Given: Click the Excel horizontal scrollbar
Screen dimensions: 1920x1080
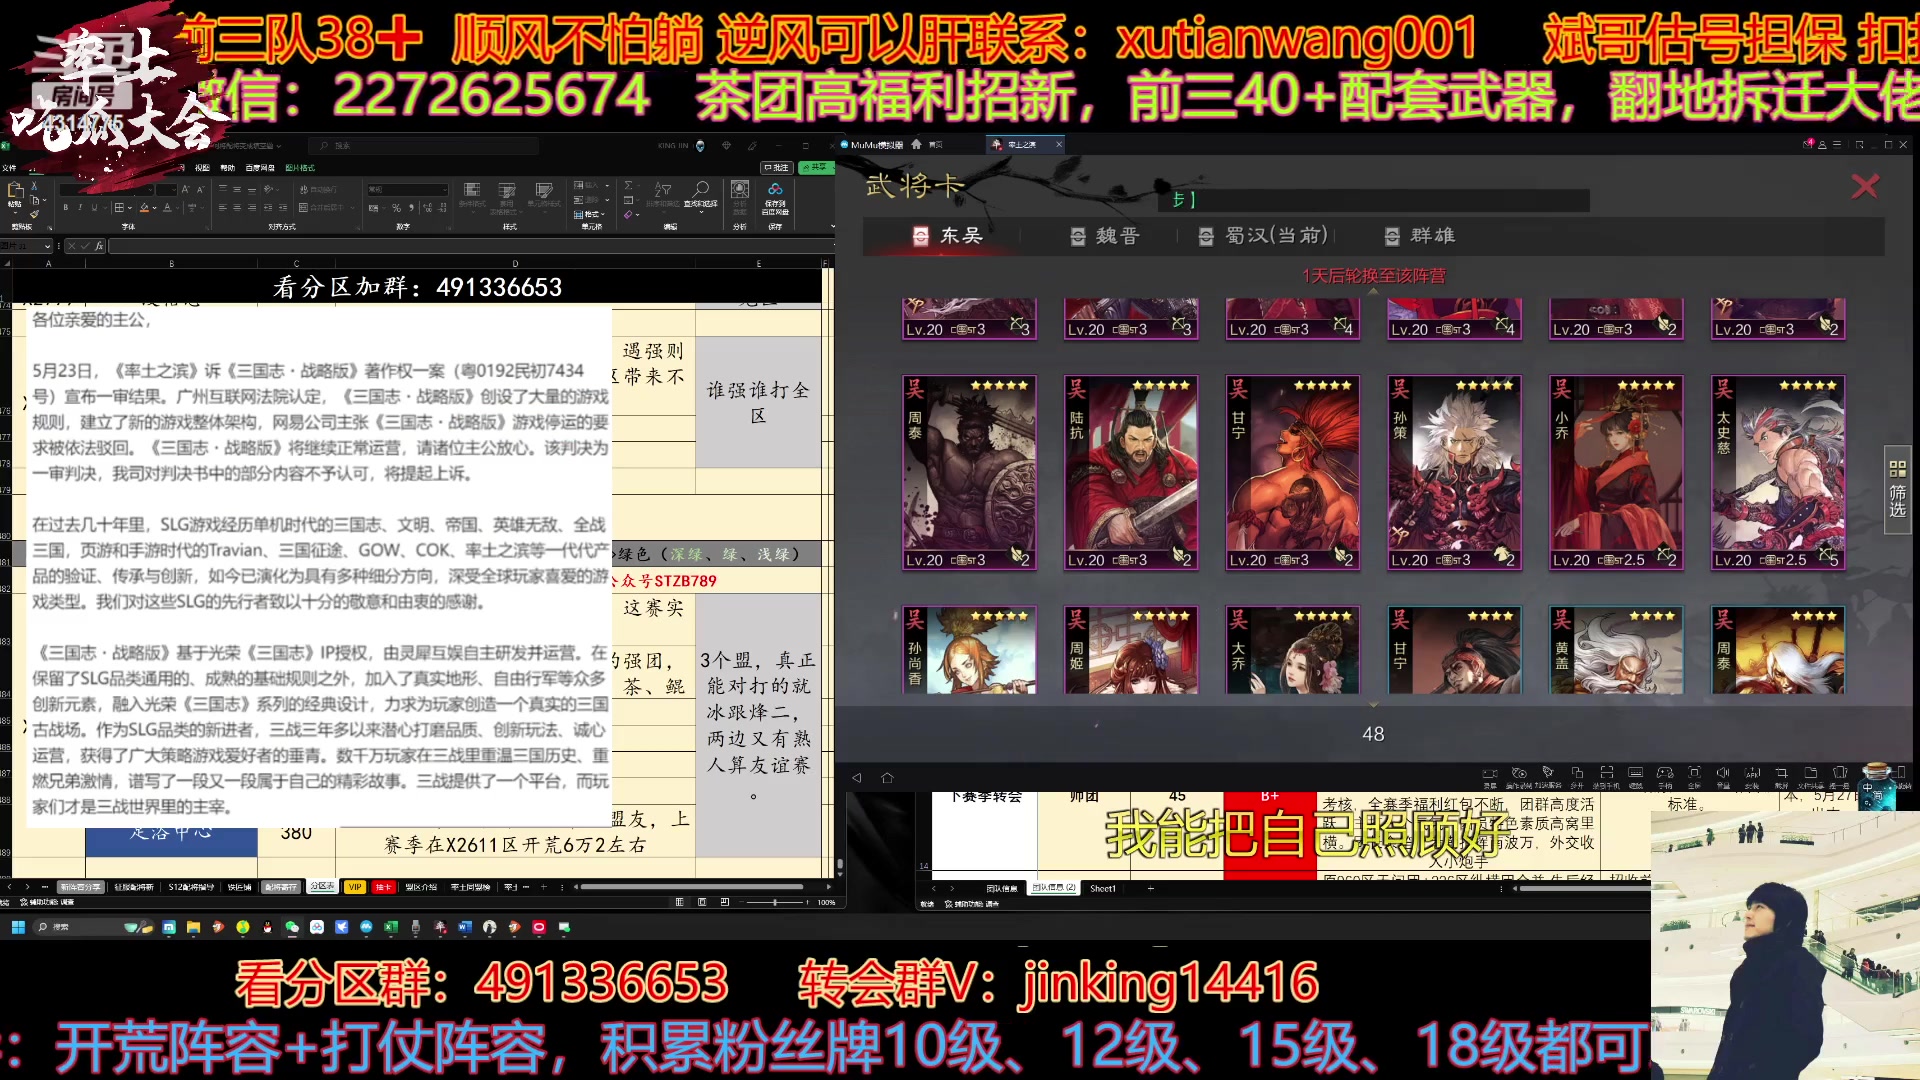Looking at the screenshot, I should (692, 886).
